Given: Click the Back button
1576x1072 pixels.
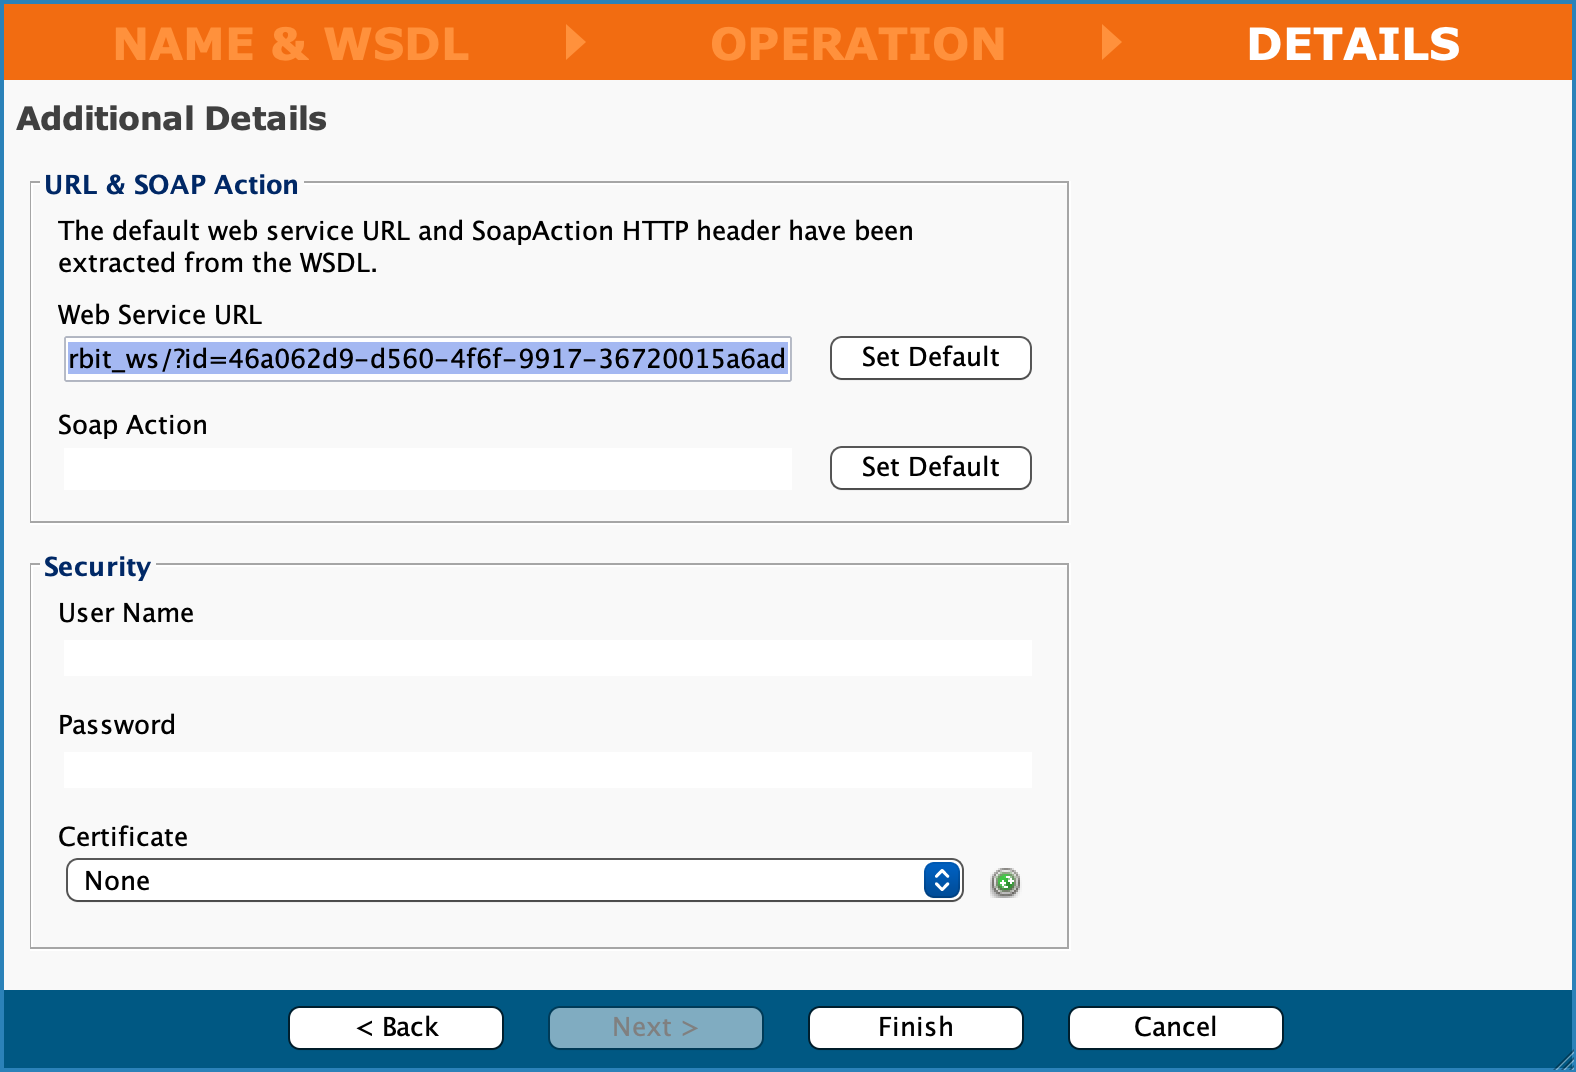Looking at the screenshot, I should 396,1028.
